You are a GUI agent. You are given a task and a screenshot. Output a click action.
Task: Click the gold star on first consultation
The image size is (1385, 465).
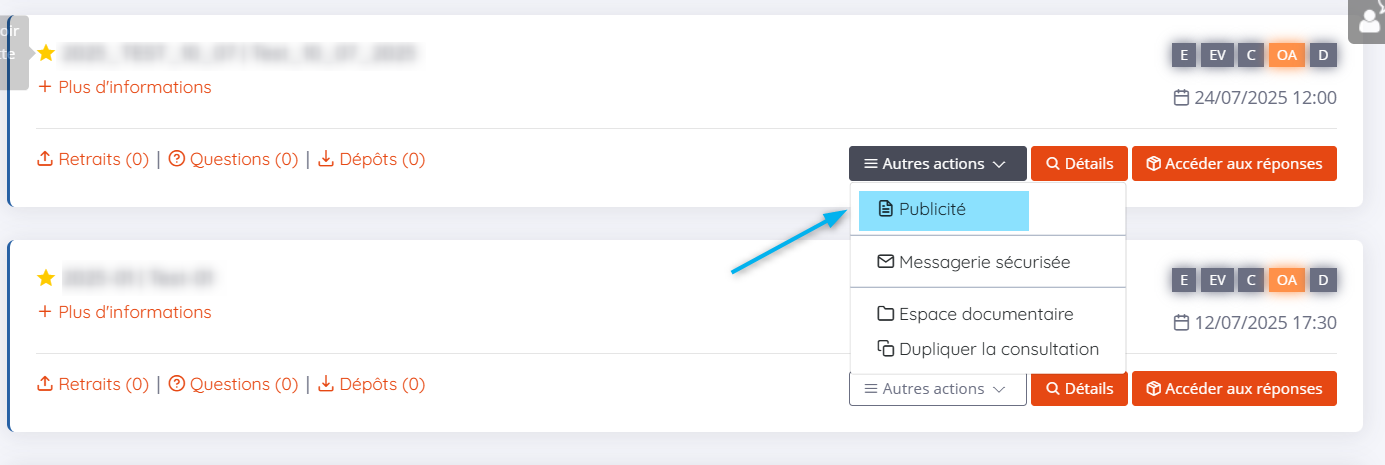(46, 53)
